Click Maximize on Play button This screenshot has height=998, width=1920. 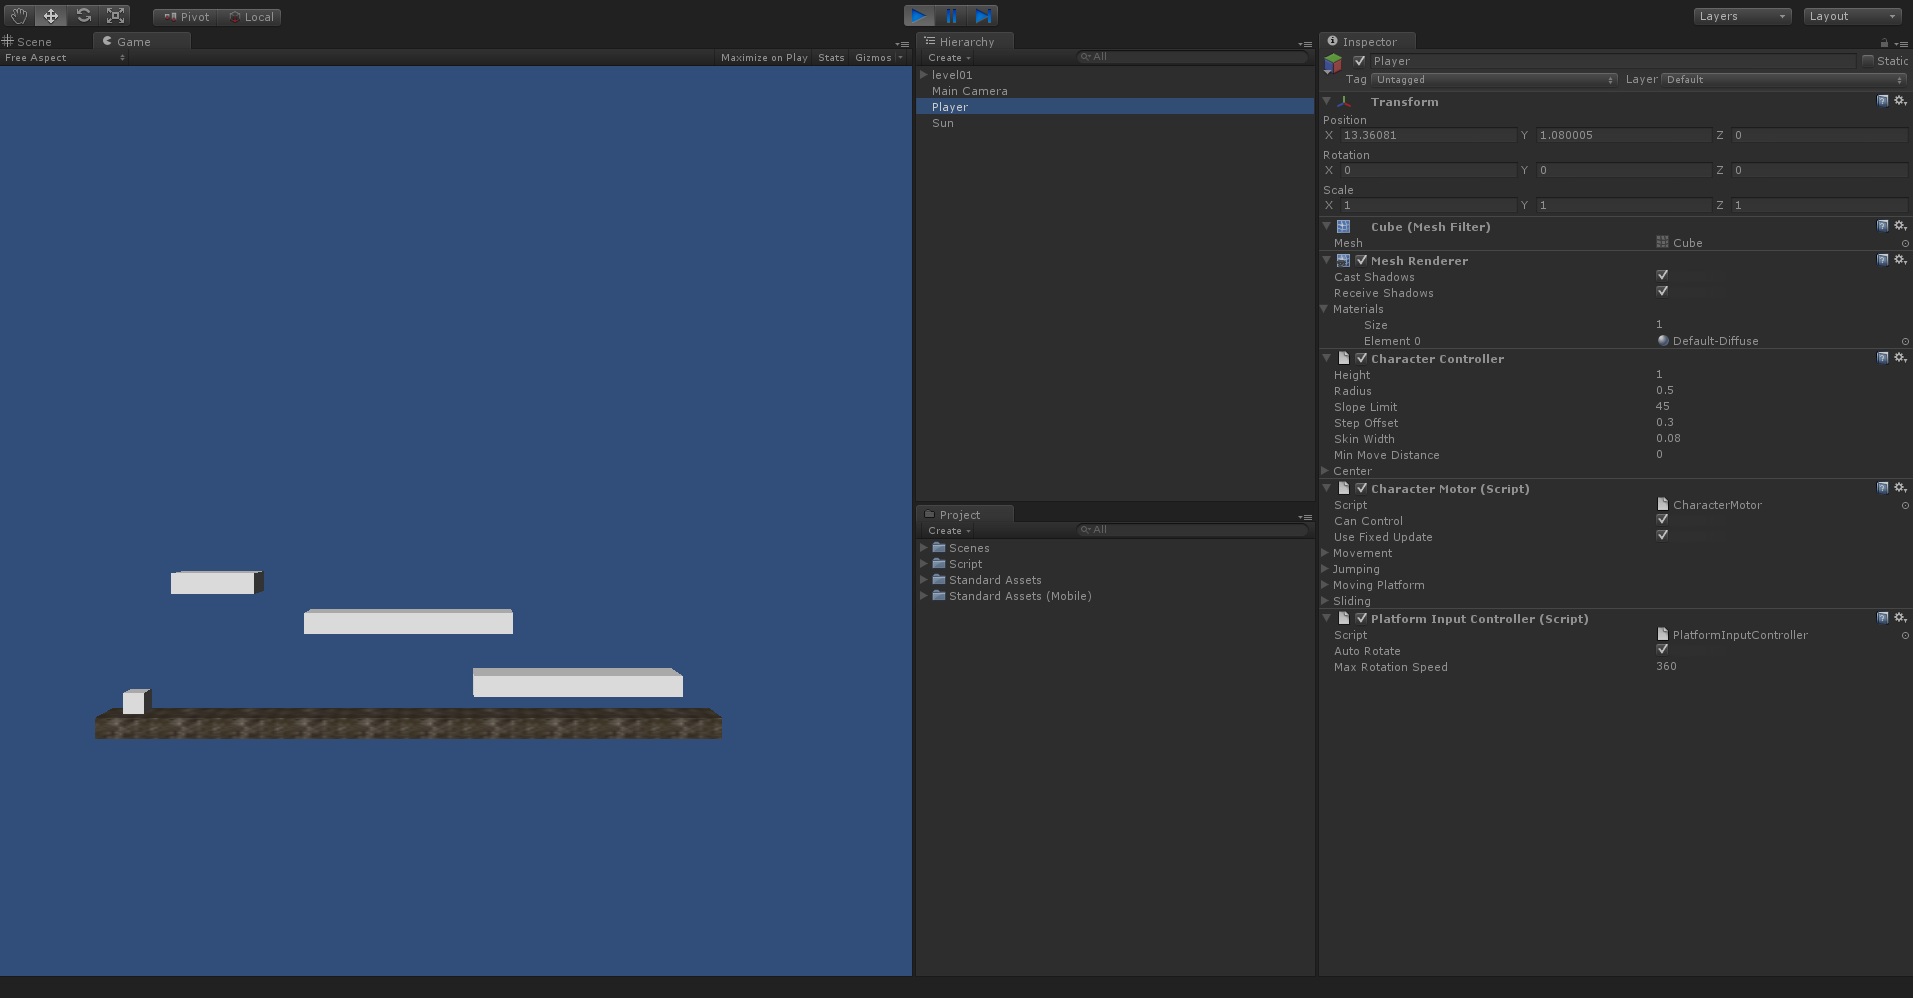pos(764,58)
